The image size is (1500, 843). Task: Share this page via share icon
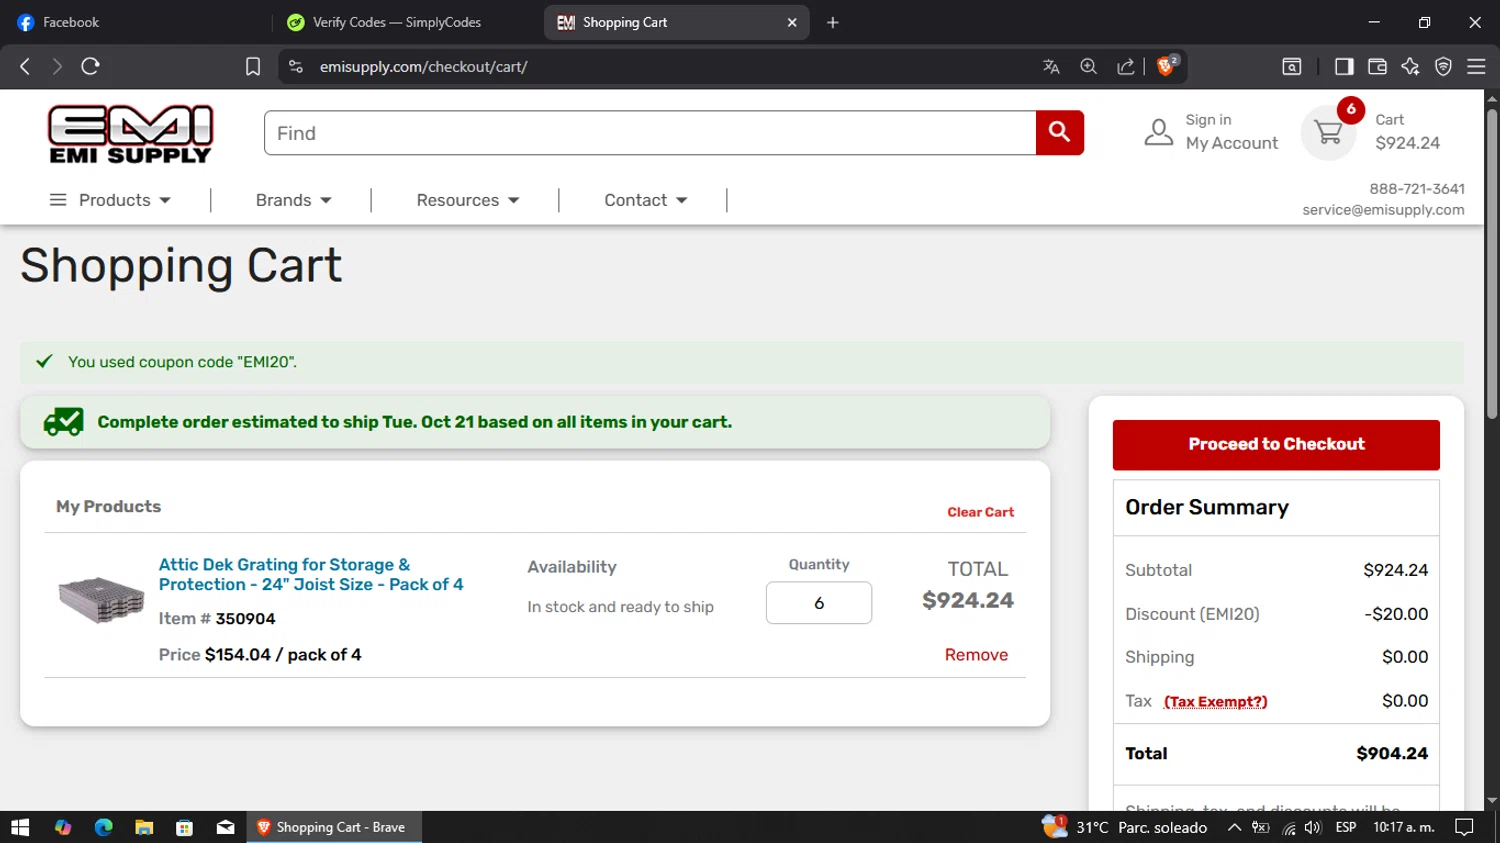[1125, 66]
